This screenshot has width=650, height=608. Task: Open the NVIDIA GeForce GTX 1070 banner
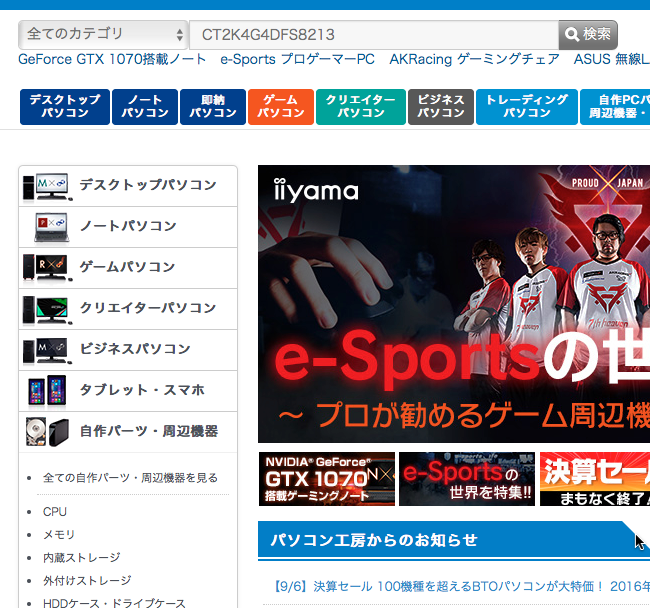point(327,479)
